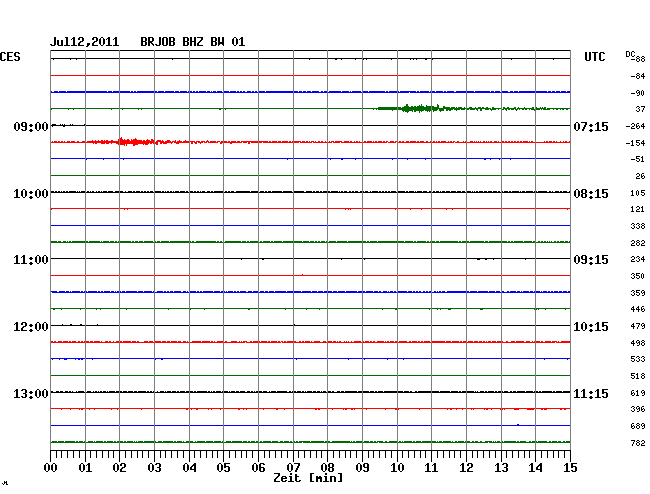Screen dimensions: 650x494
Task: Click the DC offset value "396"
Action: pyautogui.click(x=638, y=409)
